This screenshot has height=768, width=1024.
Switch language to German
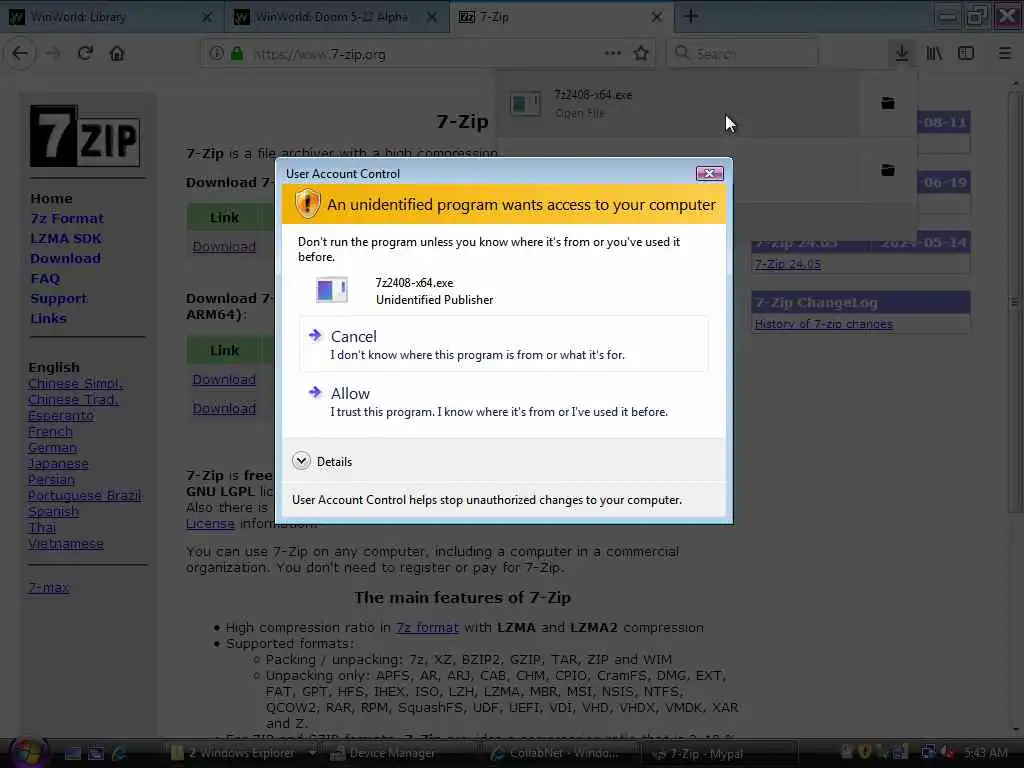52,448
